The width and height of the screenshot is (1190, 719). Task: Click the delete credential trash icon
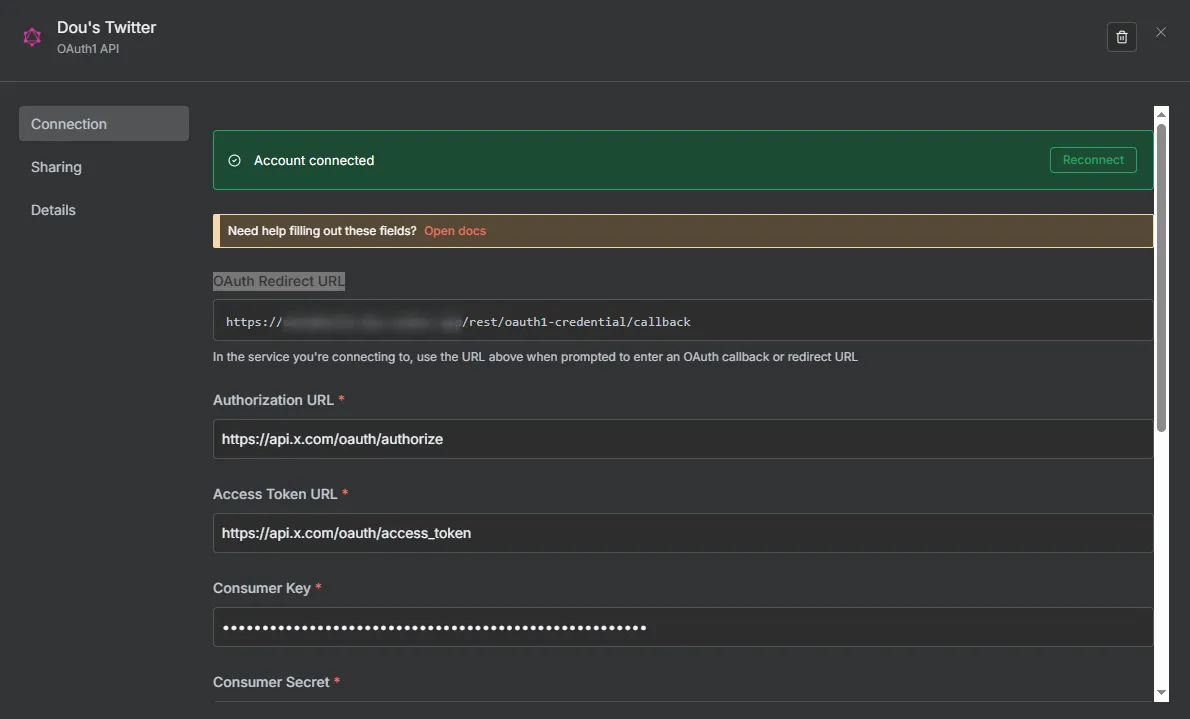1121,36
